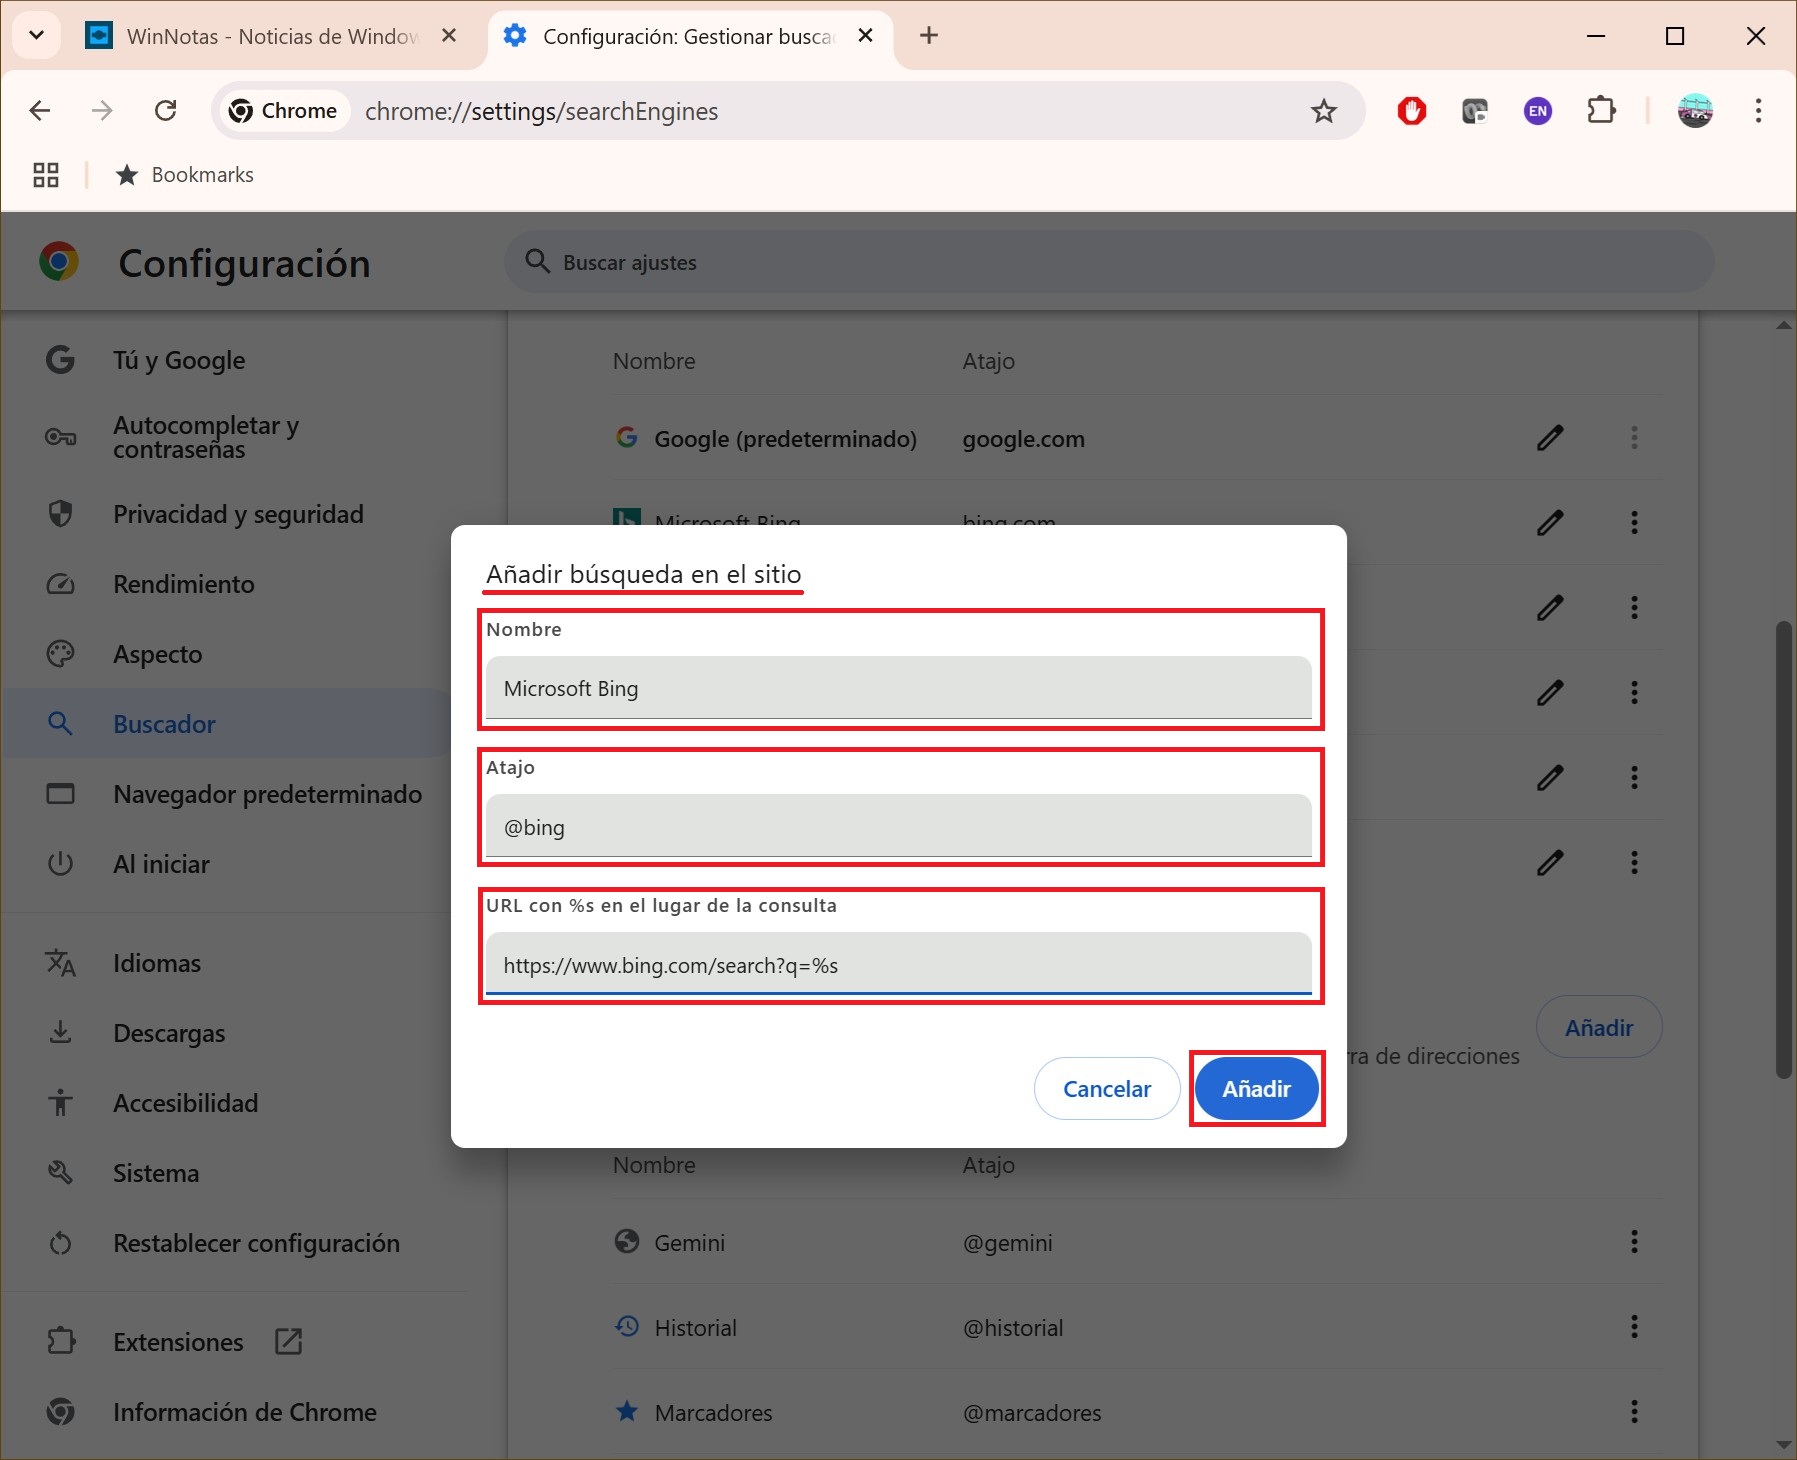
Task: Click the Chrome logo beside Configuración
Action: pos(59,262)
